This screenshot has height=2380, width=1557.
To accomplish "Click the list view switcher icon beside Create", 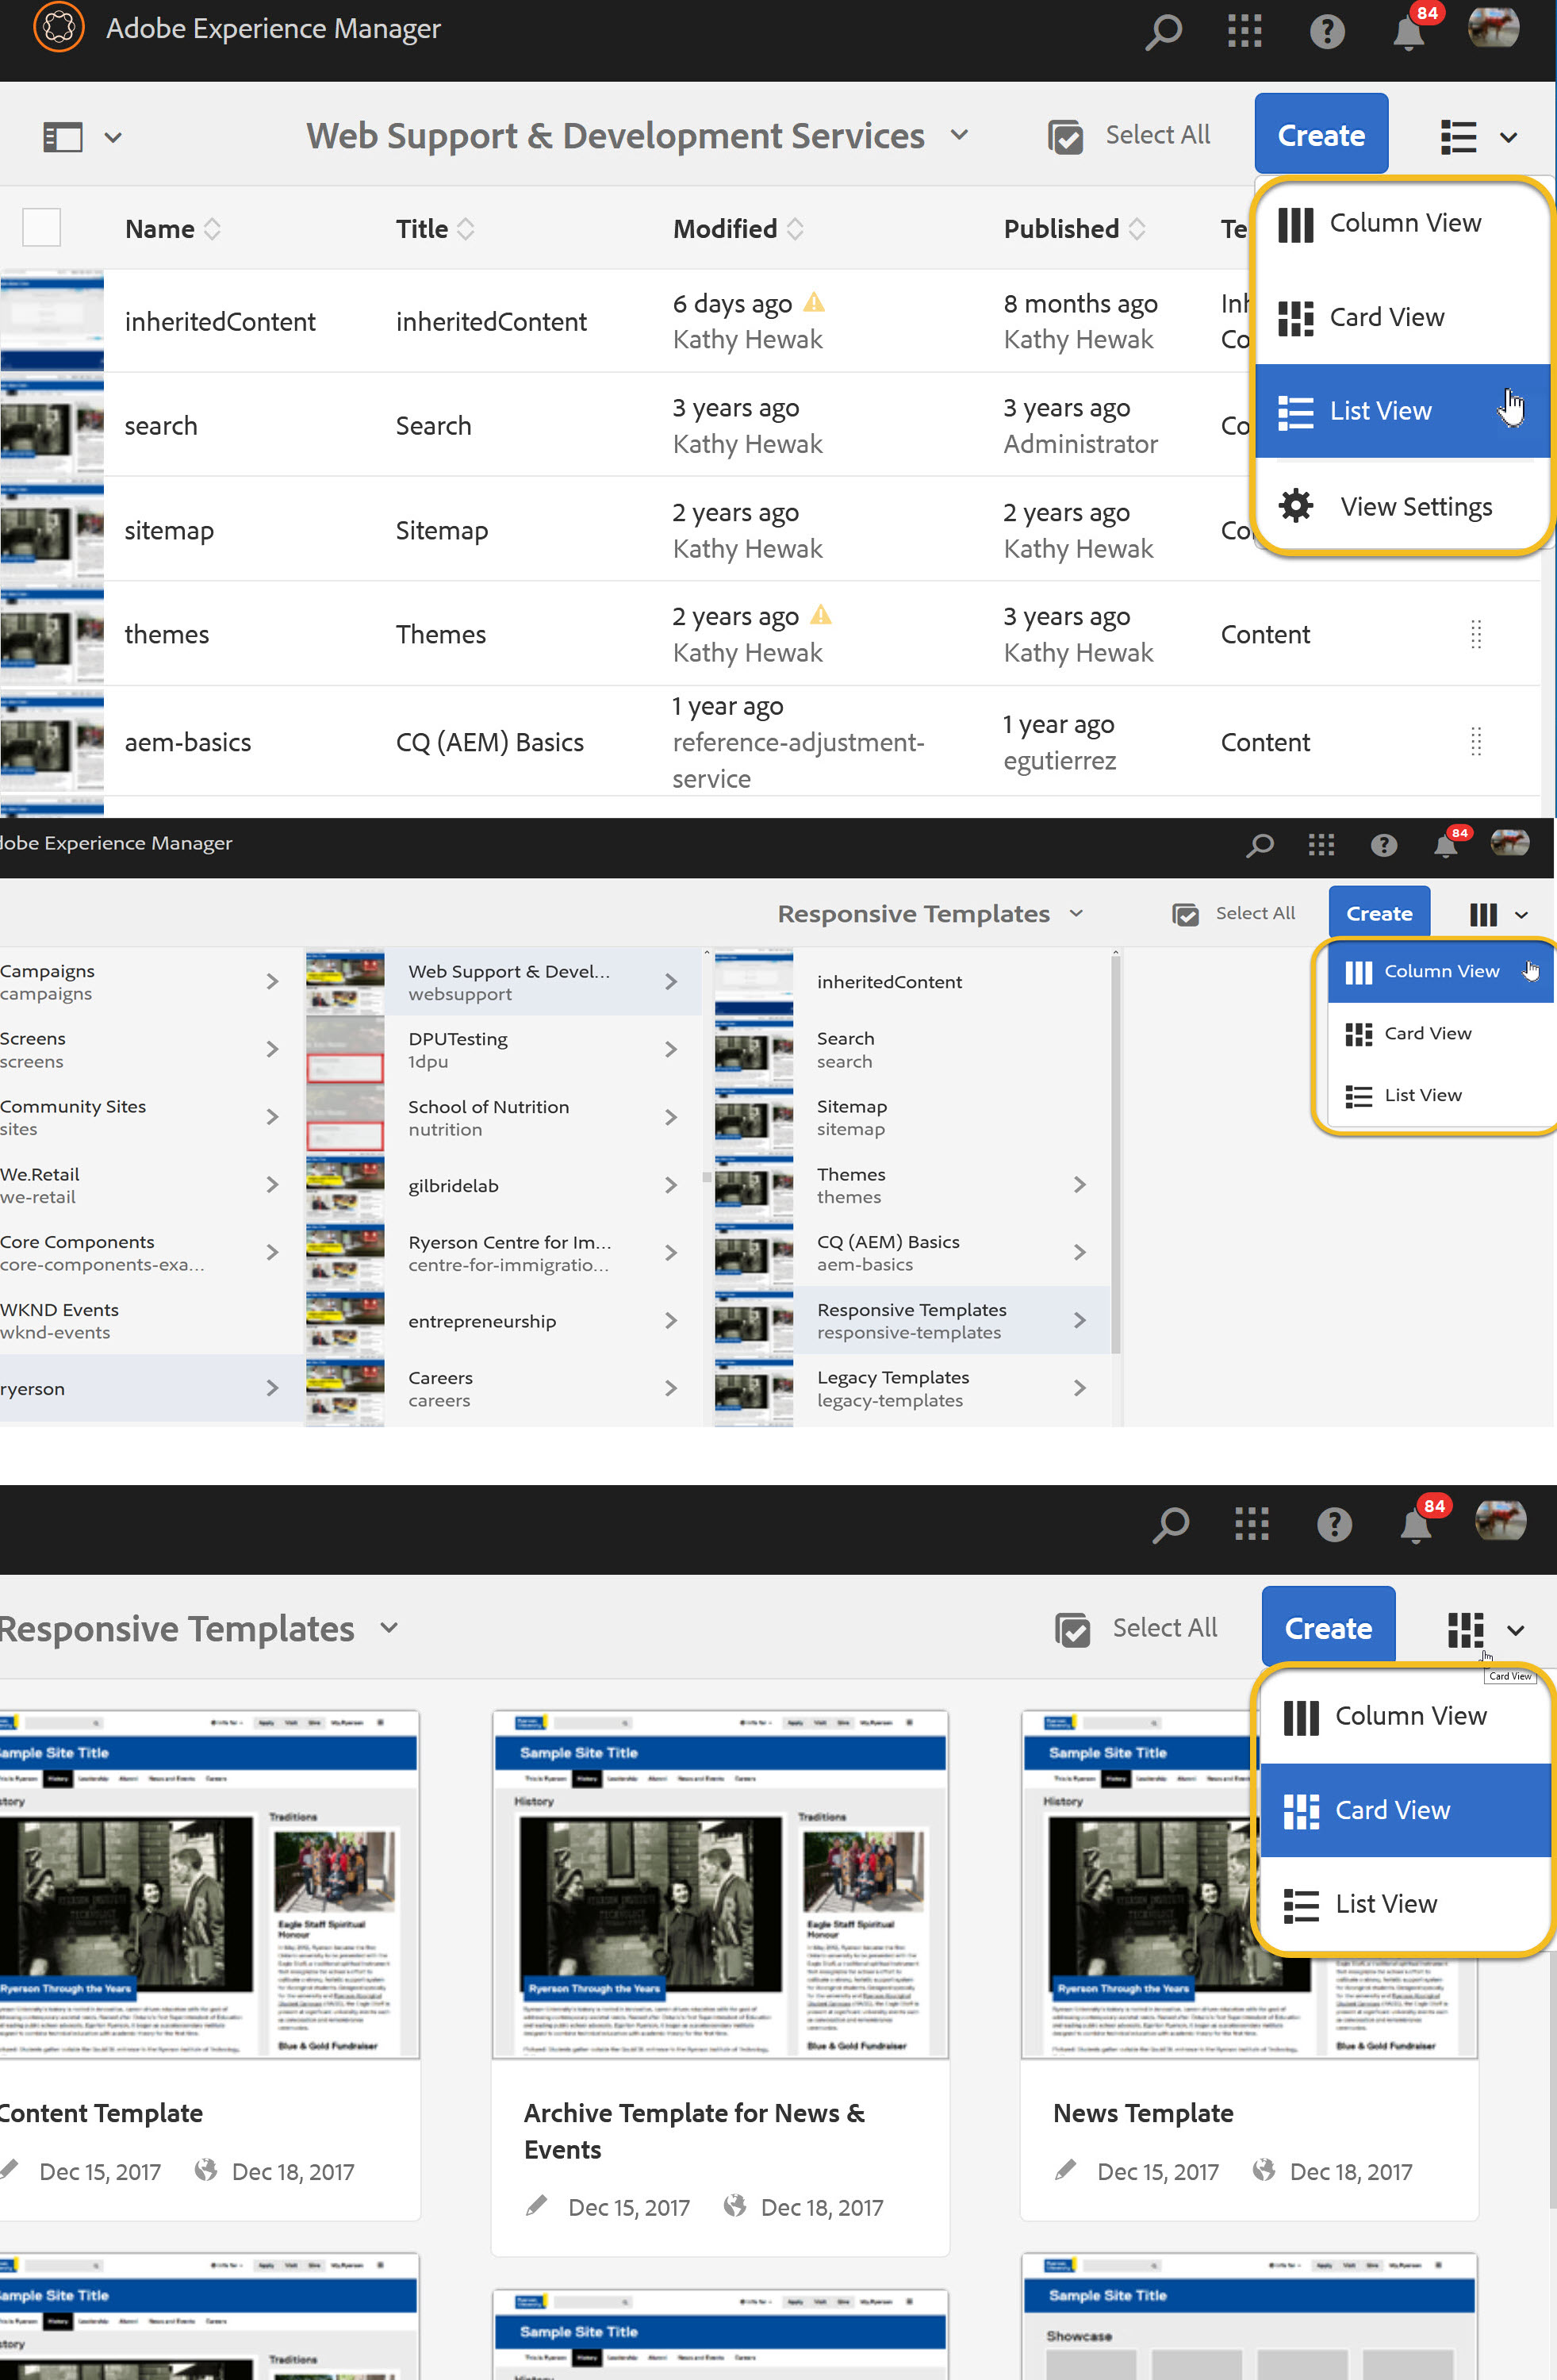I will click(1458, 137).
